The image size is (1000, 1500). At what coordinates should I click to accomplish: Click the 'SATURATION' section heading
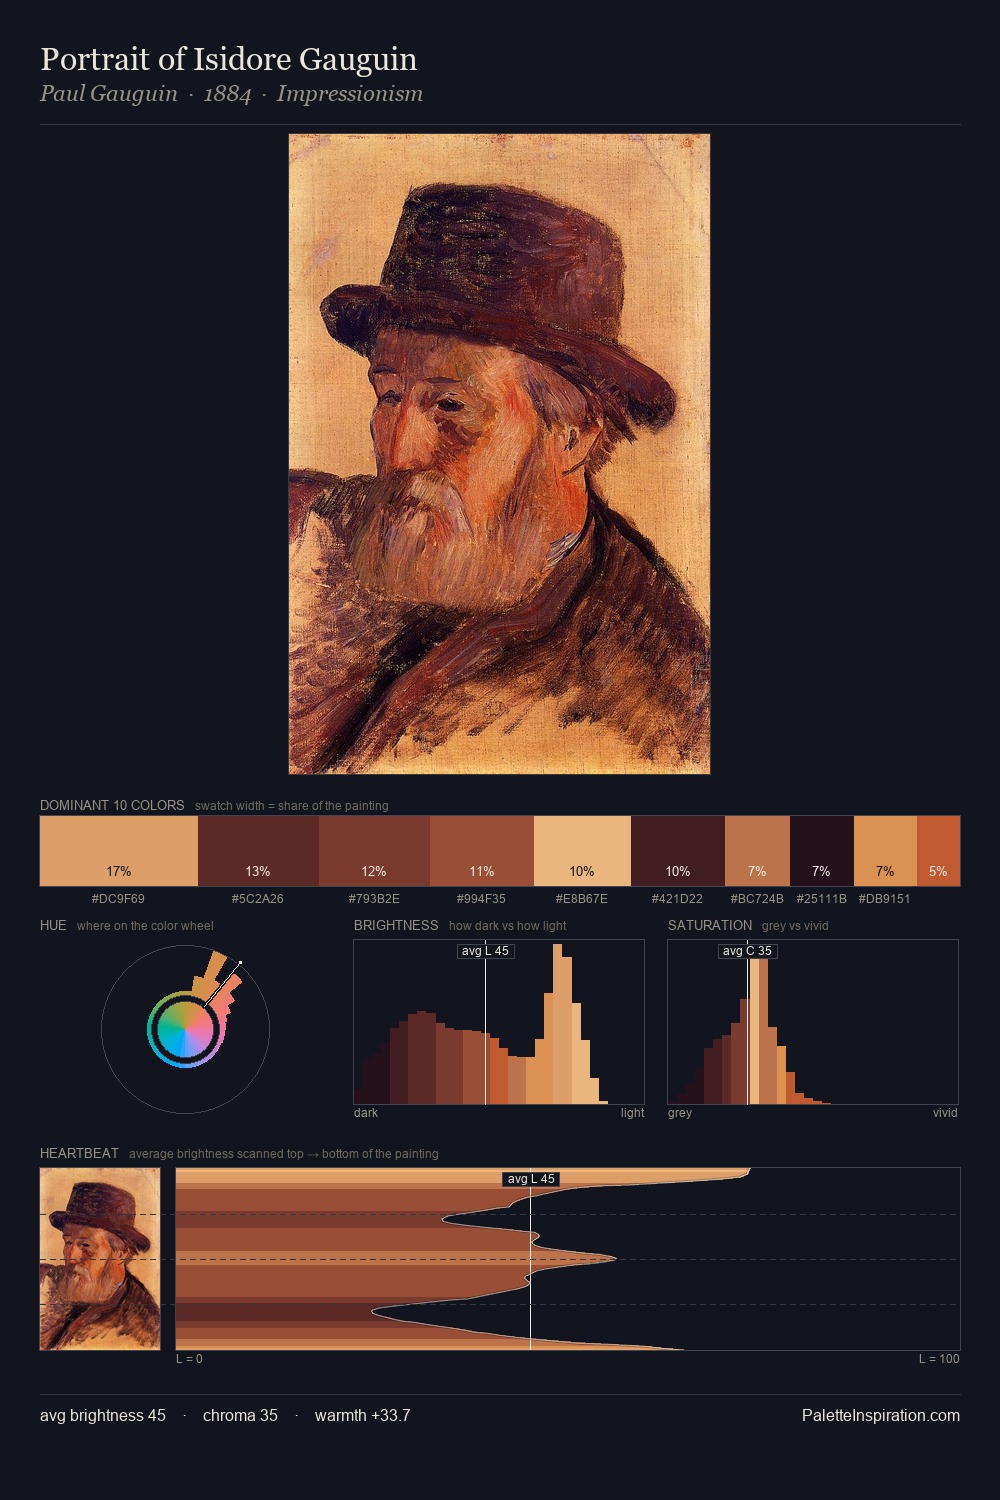pyautogui.click(x=710, y=925)
